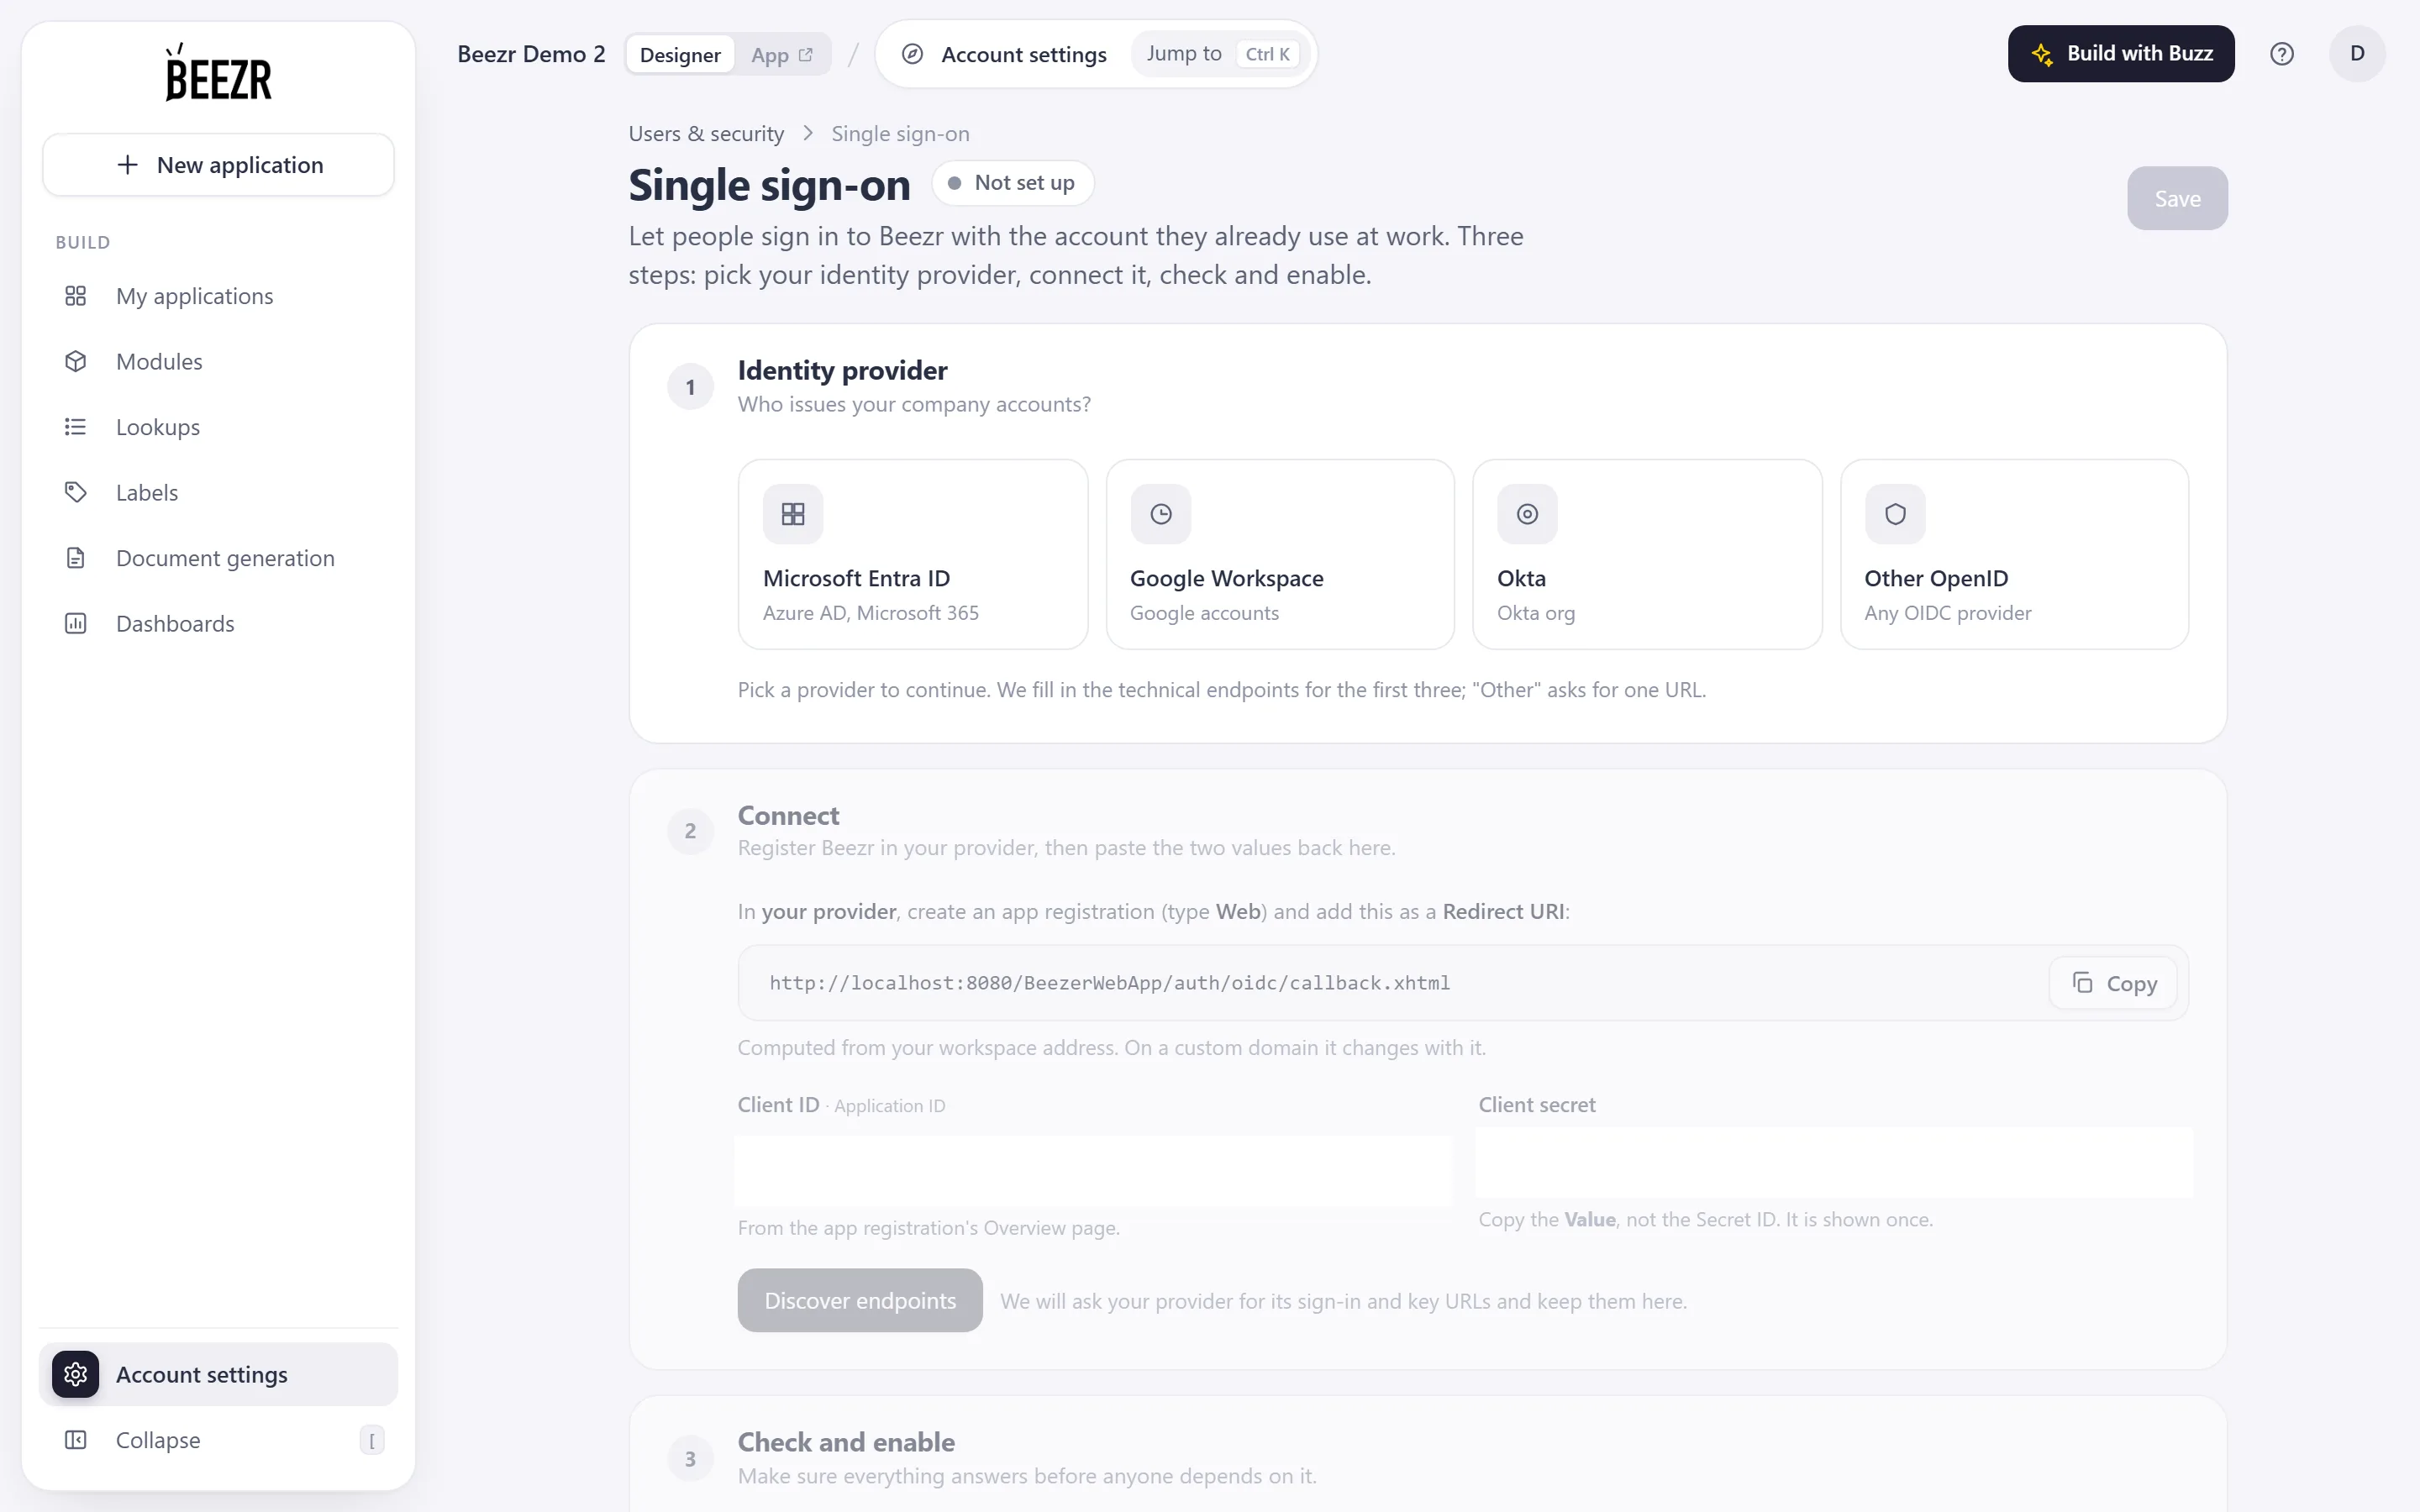Click the plus icon for New application
Screen dimensions: 2420x1512
pos(127,165)
